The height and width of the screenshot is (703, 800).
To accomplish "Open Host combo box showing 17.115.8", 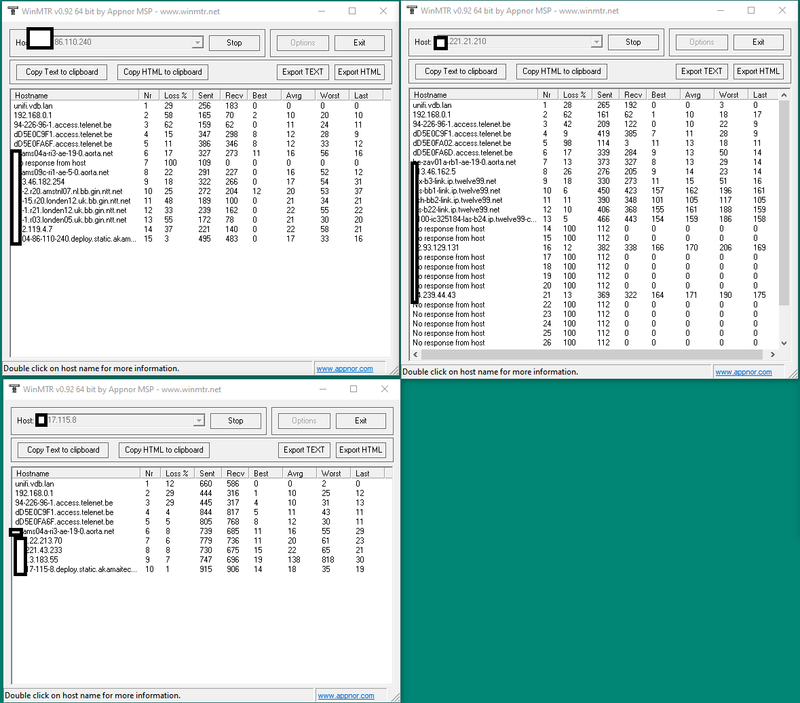I will coord(198,421).
